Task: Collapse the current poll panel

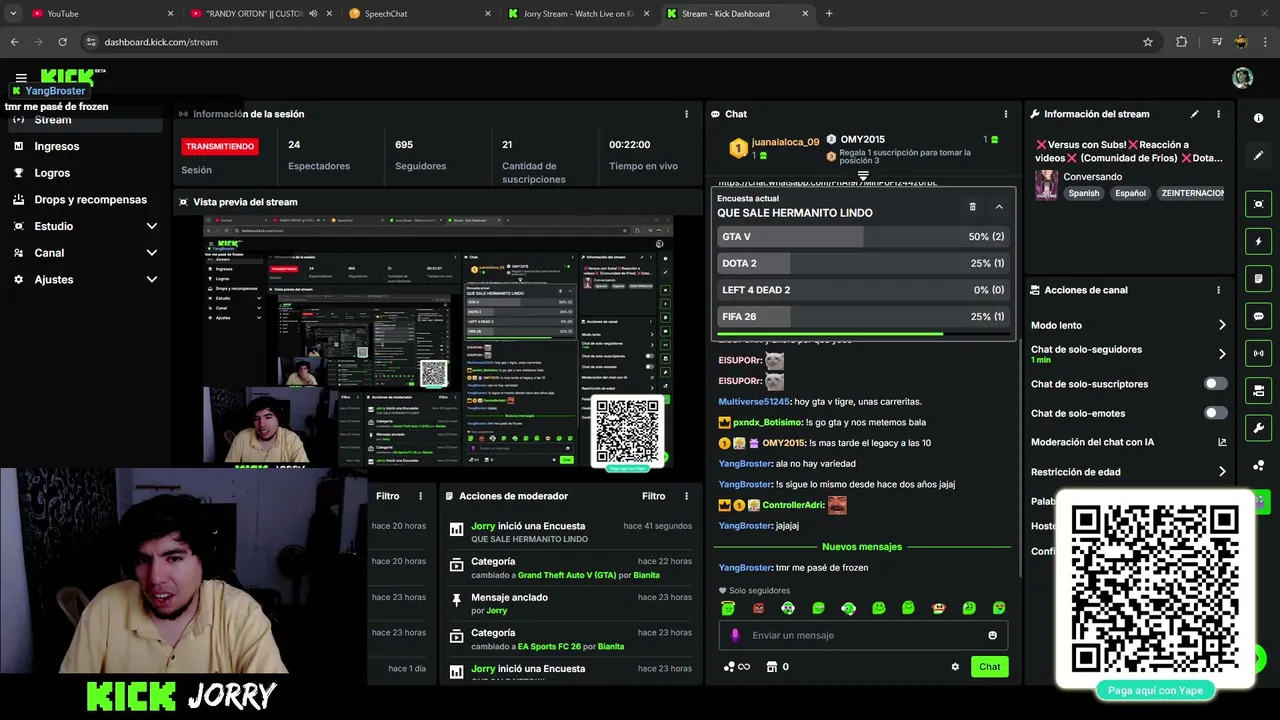Action: (x=999, y=207)
